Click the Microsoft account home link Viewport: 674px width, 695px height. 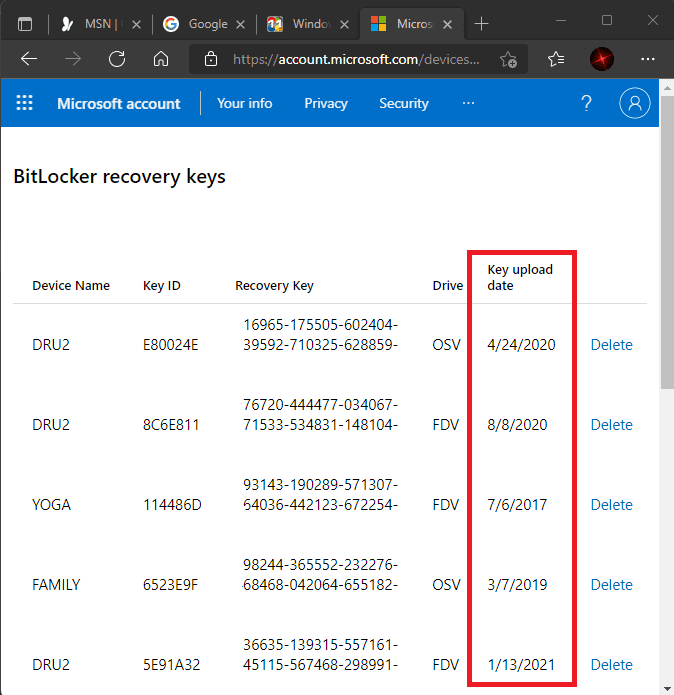[118, 103]
